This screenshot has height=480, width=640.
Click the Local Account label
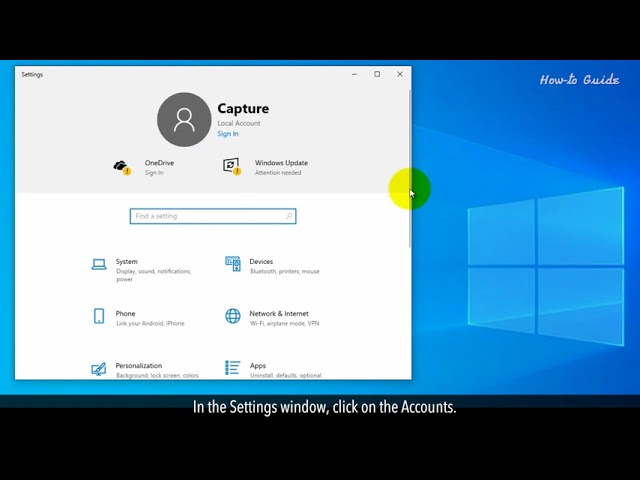pos(239,123)
